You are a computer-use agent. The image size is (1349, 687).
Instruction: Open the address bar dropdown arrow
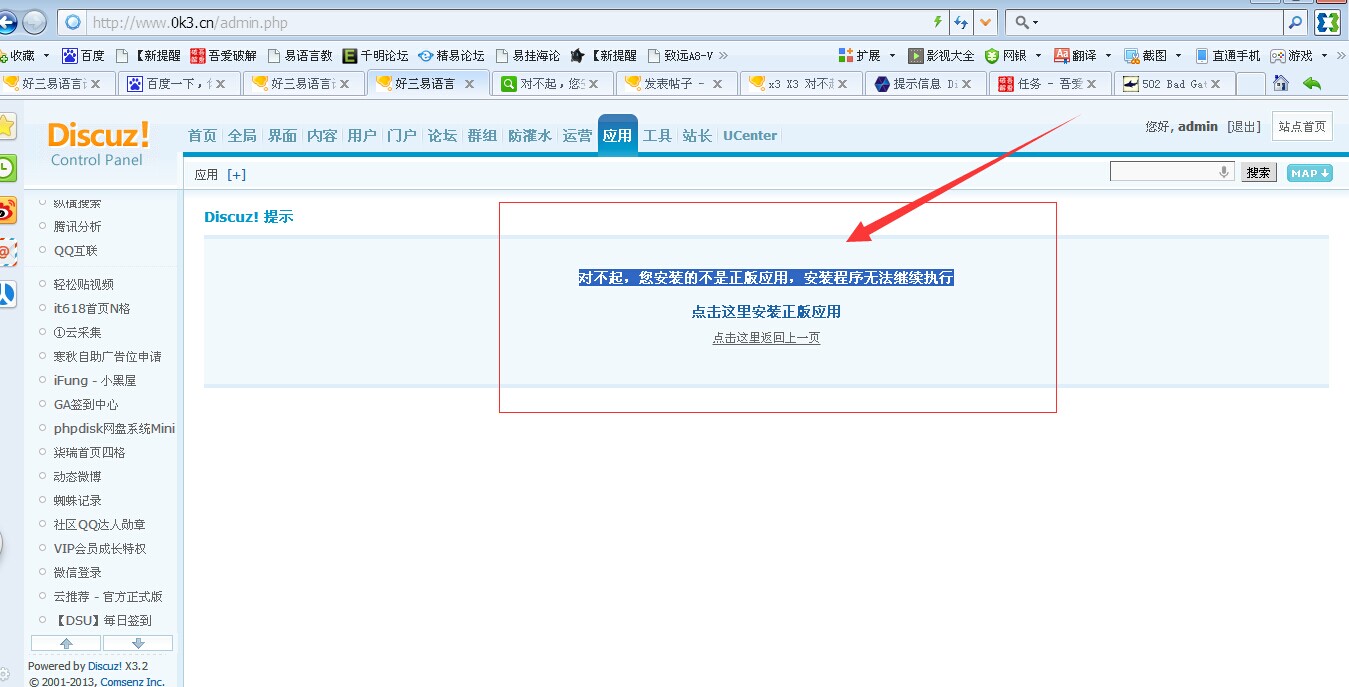(987, 22)
